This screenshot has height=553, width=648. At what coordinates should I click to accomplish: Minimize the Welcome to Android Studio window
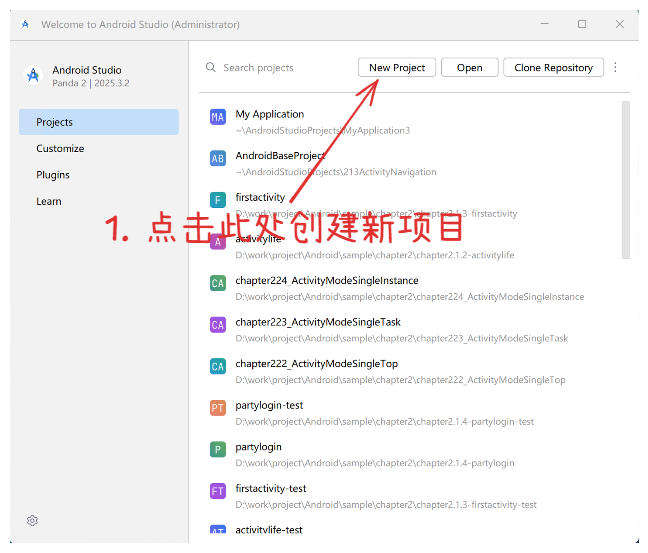(545, 24)
